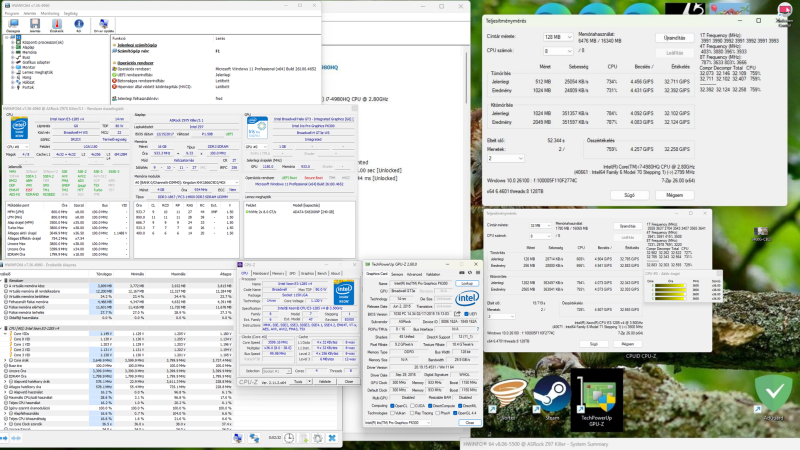Switch to the Mainboard tab in CPU-Z
Image resolution: width=800 pixels, height=450 pixels.
click(261, 273)
